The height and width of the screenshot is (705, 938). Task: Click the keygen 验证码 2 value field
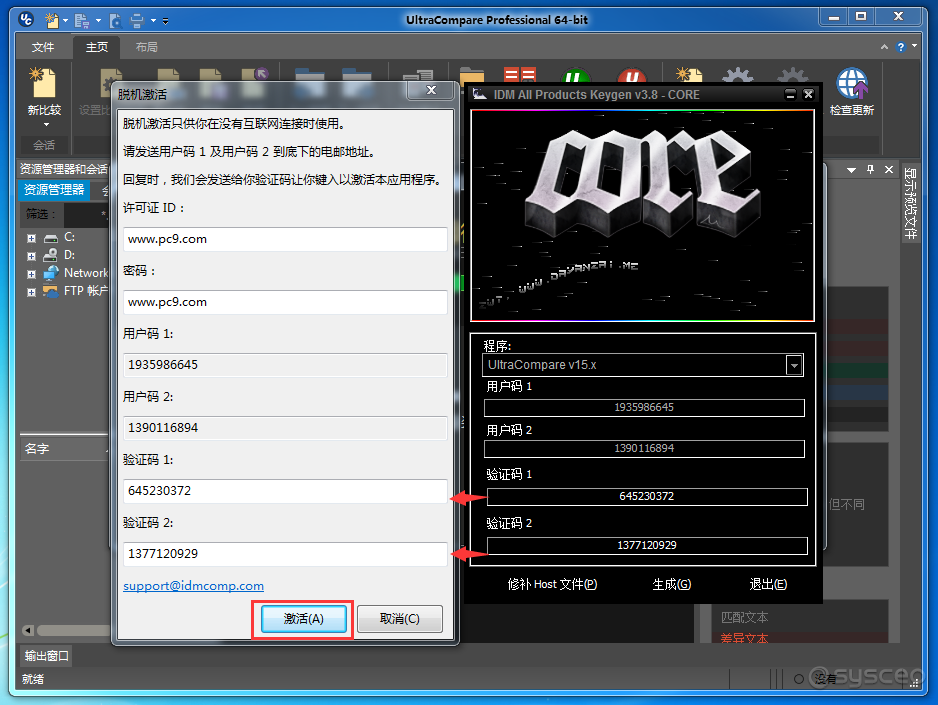click(647, 545)
